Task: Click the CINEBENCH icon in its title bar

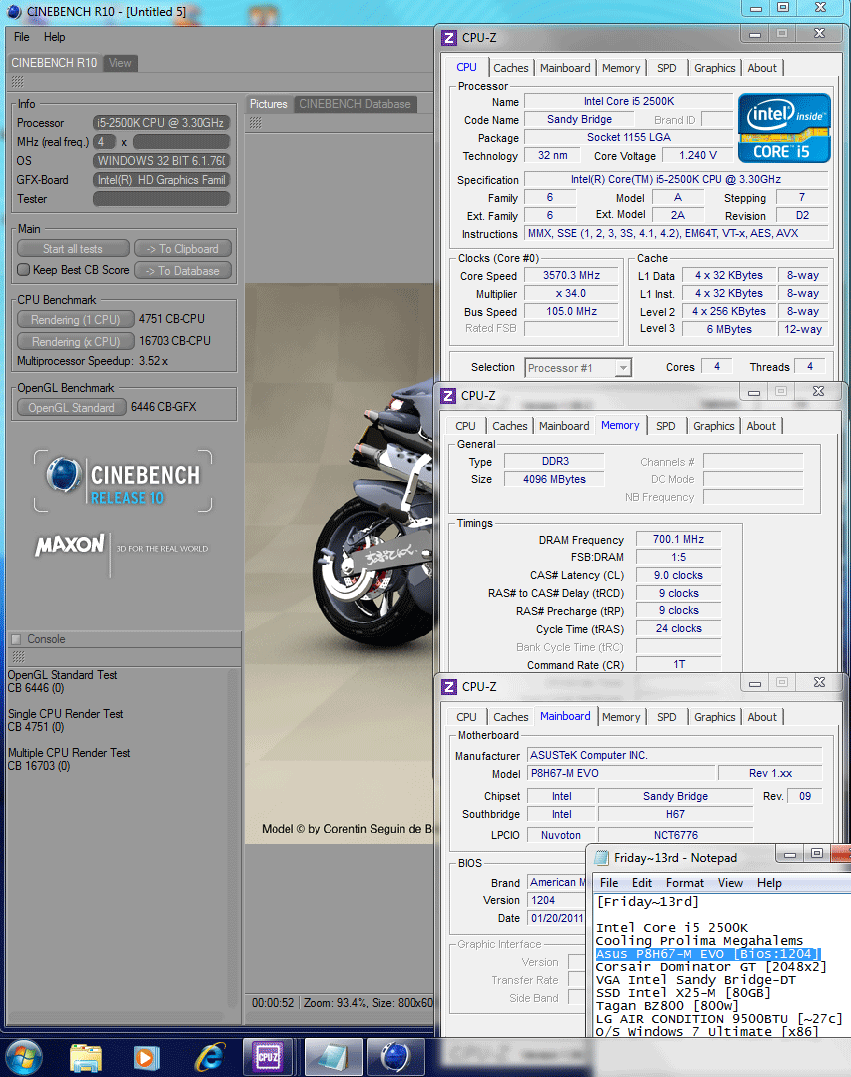Action: [x=14, y=12]
